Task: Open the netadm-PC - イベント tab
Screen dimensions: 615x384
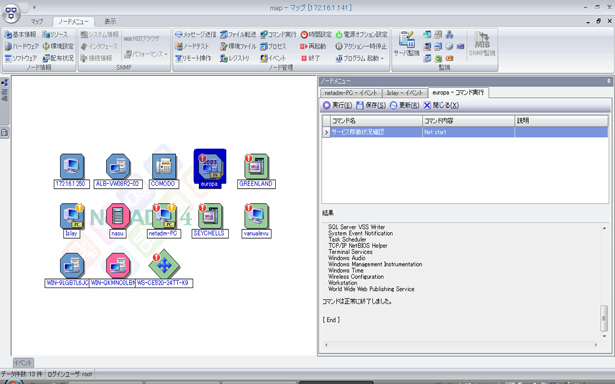Action: pos(351,93)
